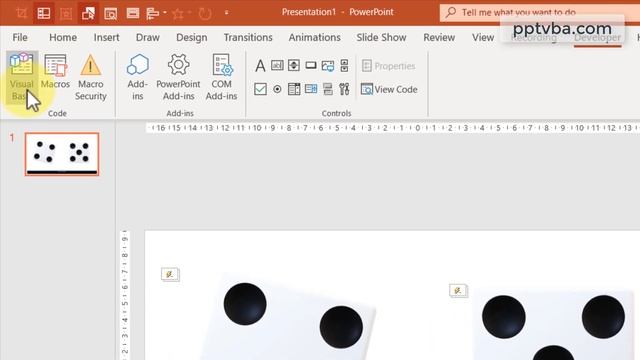The width and height of the screenshot is (640, 360).
Task: Open More Controls tools icon
Action: click(x=344, y=89)
